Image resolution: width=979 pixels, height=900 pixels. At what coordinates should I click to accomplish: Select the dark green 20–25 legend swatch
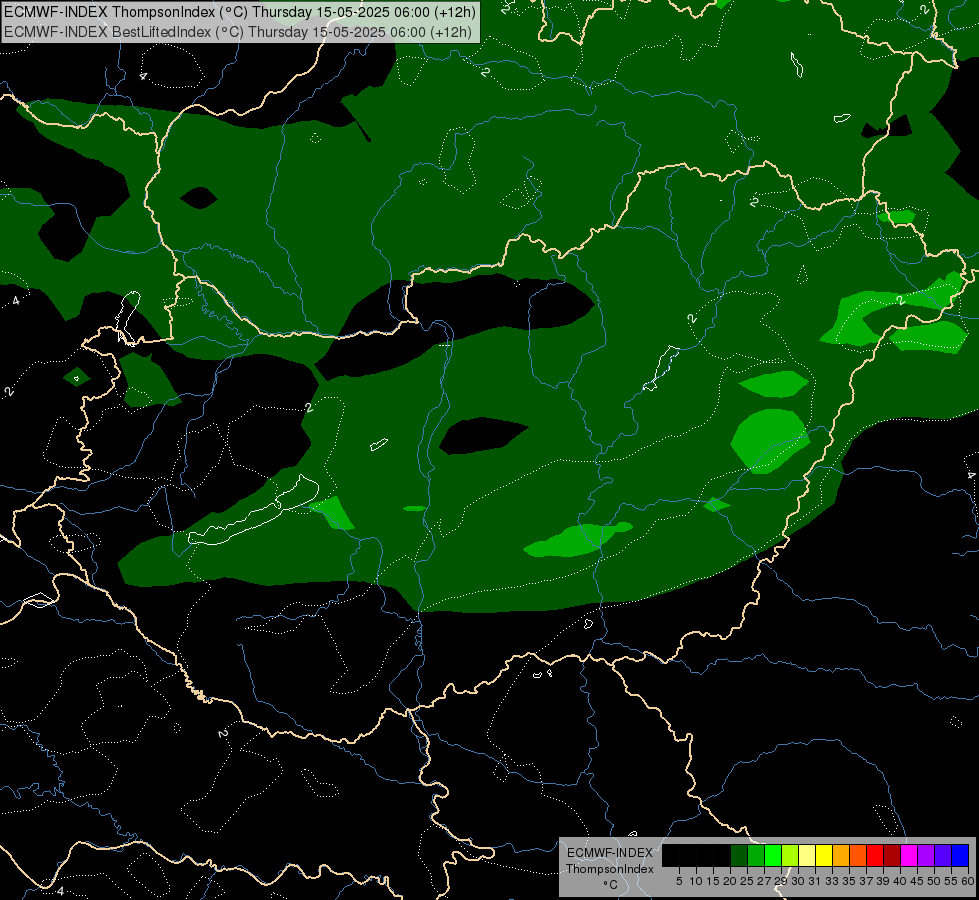[x=739, y=855]
